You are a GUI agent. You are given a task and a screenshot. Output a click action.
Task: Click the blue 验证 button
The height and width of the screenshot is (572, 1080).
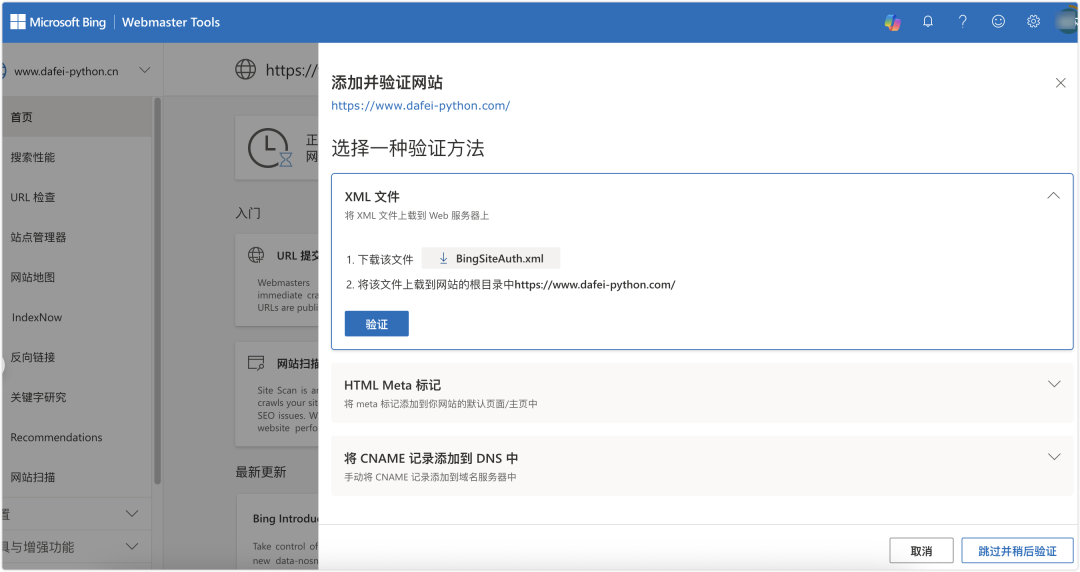[x=377, y=324]
